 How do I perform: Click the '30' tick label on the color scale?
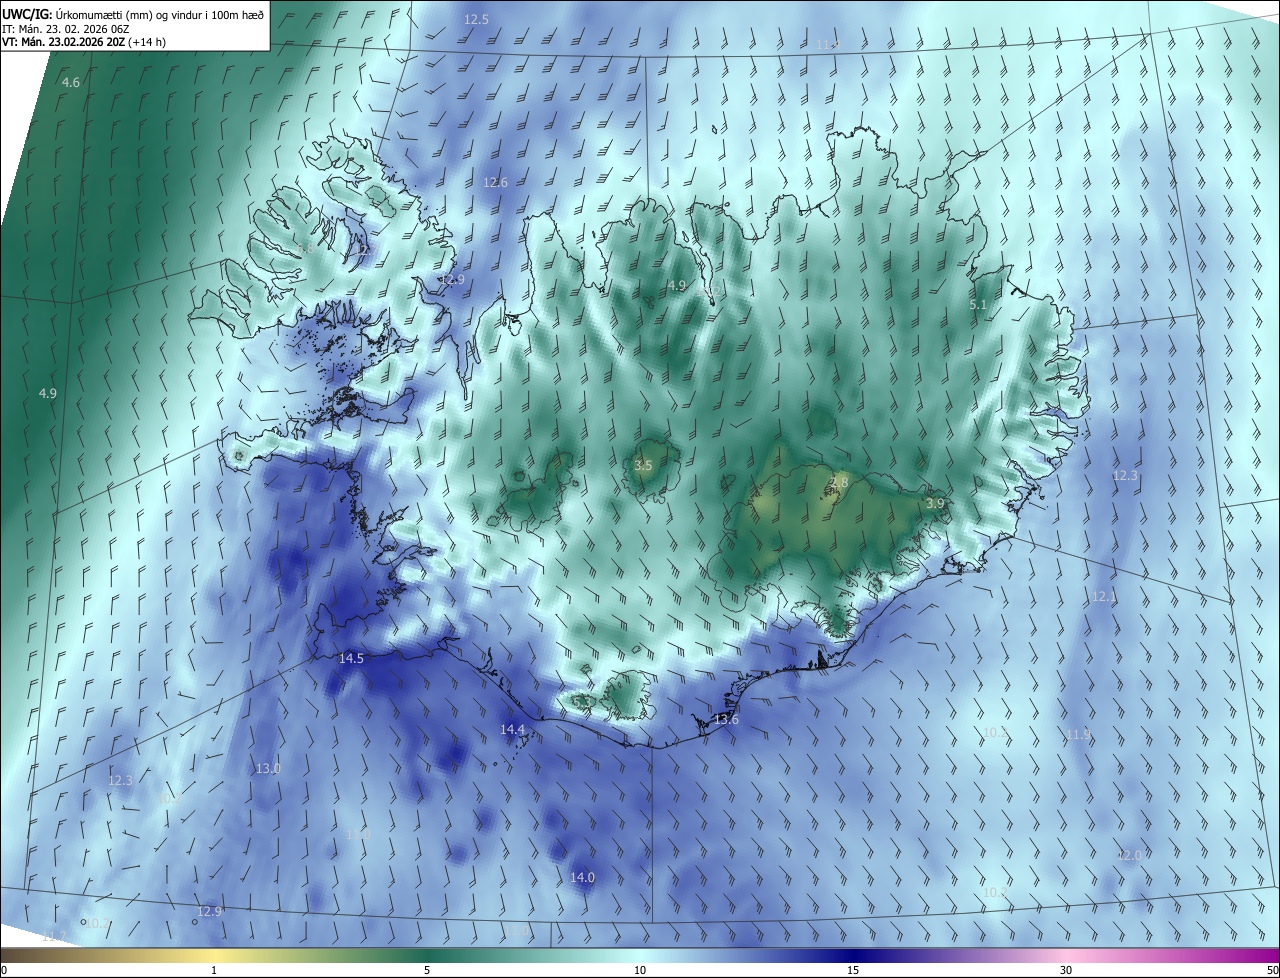(x=1066, y=970)
